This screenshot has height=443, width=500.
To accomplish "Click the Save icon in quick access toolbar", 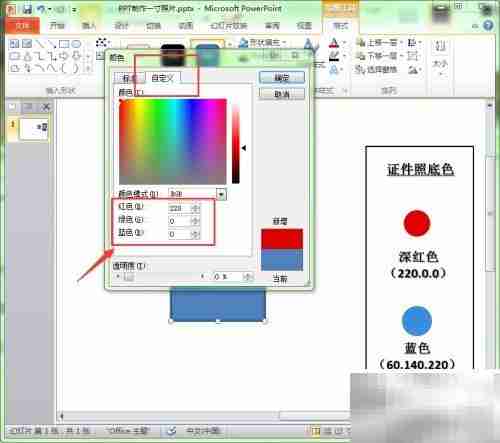I will pos(27,9).
